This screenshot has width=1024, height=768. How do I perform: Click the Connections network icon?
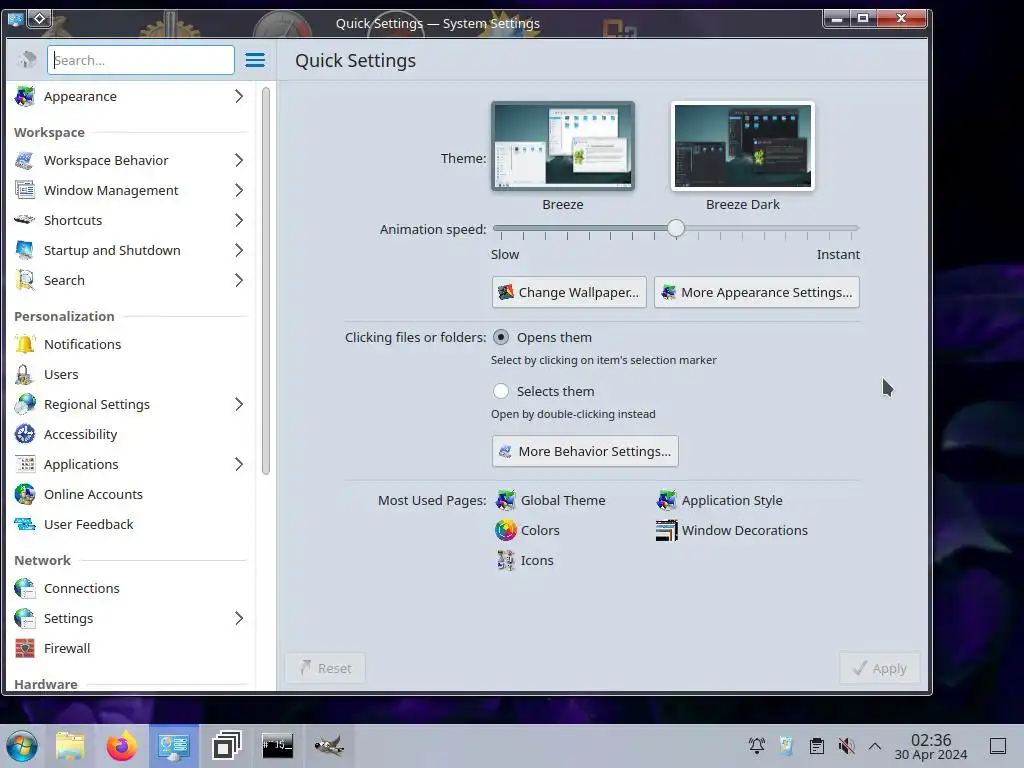25,588
